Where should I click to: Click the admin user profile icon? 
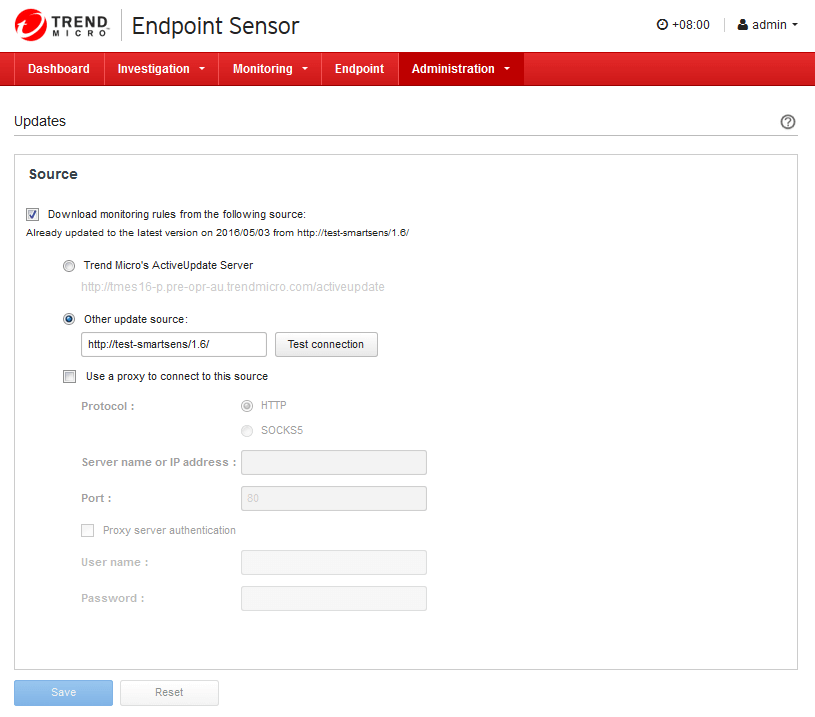pos(743,25)
